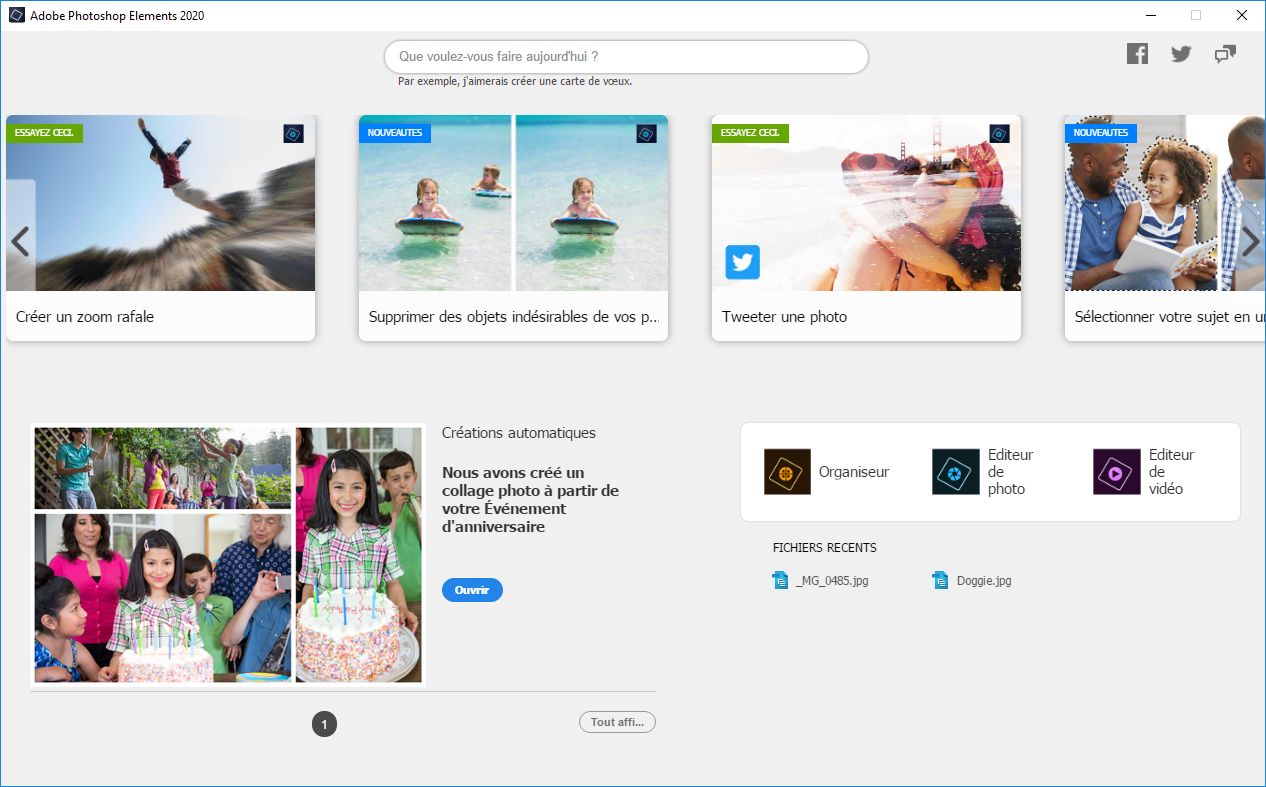Click the blue Twitter square on the photo card

(x=742, y=262)
